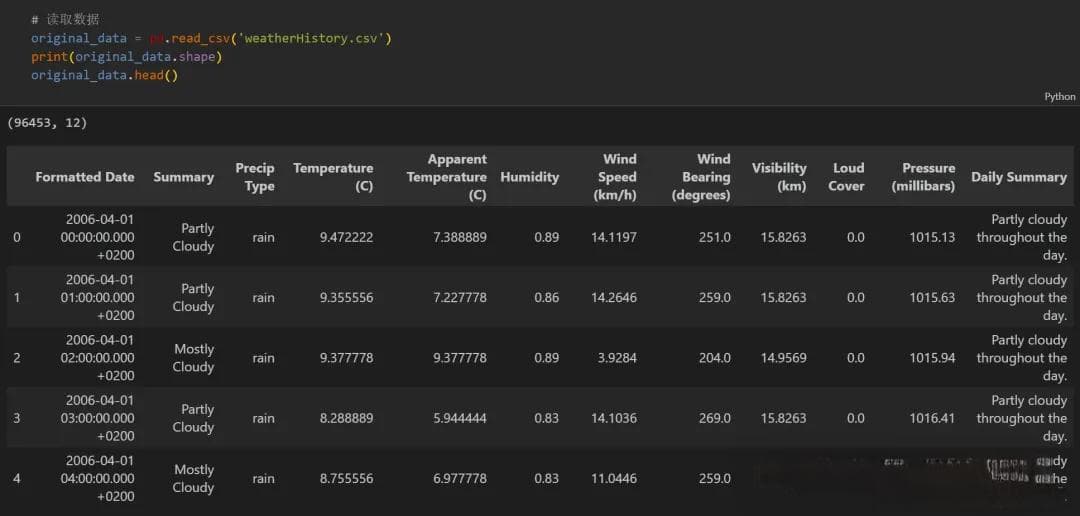Click the code line with read_csv('weatherHistory.csv')
The image size is (1080, 516).
click(211, 39)
